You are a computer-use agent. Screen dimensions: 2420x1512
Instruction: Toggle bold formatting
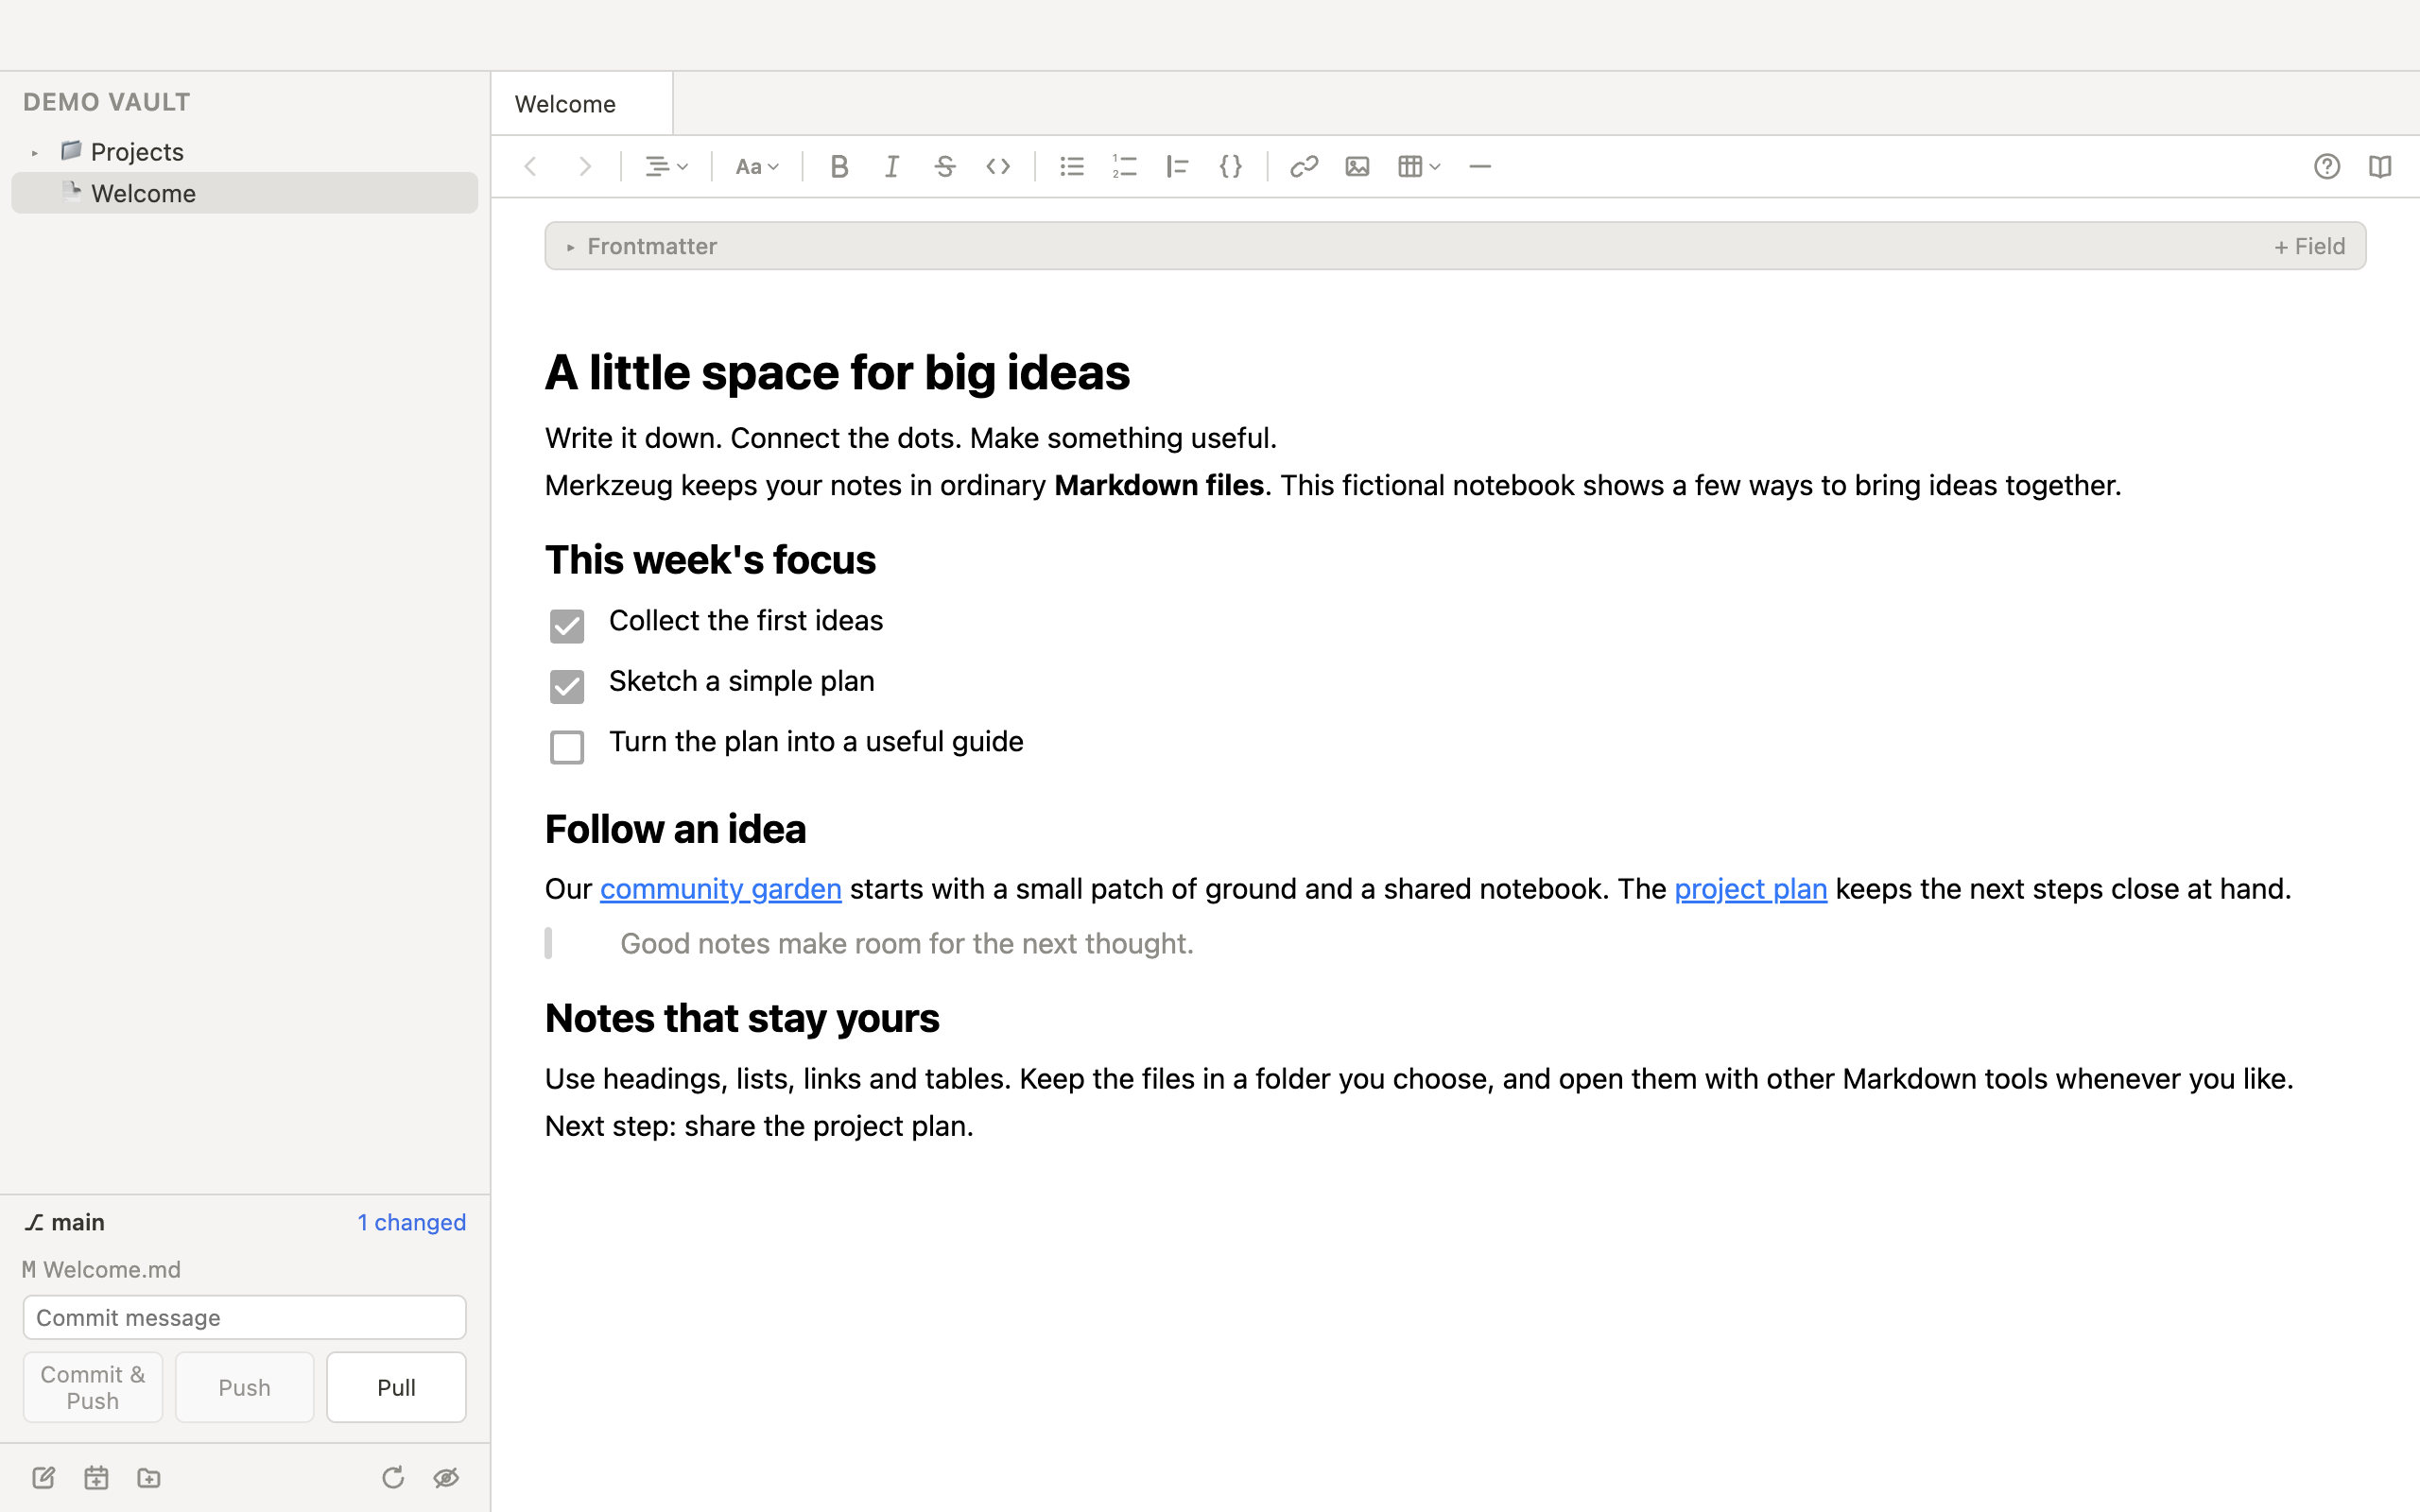tap(839, 166)
